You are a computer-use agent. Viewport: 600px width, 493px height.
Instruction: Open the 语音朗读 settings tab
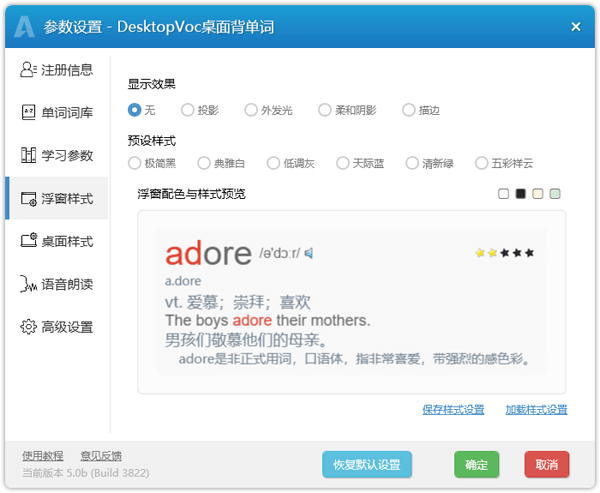point(57,284)
